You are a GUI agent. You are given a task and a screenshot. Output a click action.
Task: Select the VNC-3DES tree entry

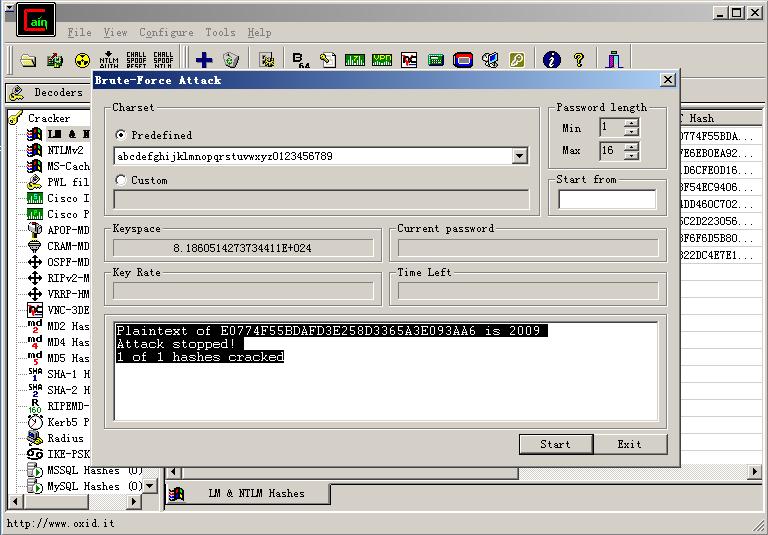pos(68,310)
